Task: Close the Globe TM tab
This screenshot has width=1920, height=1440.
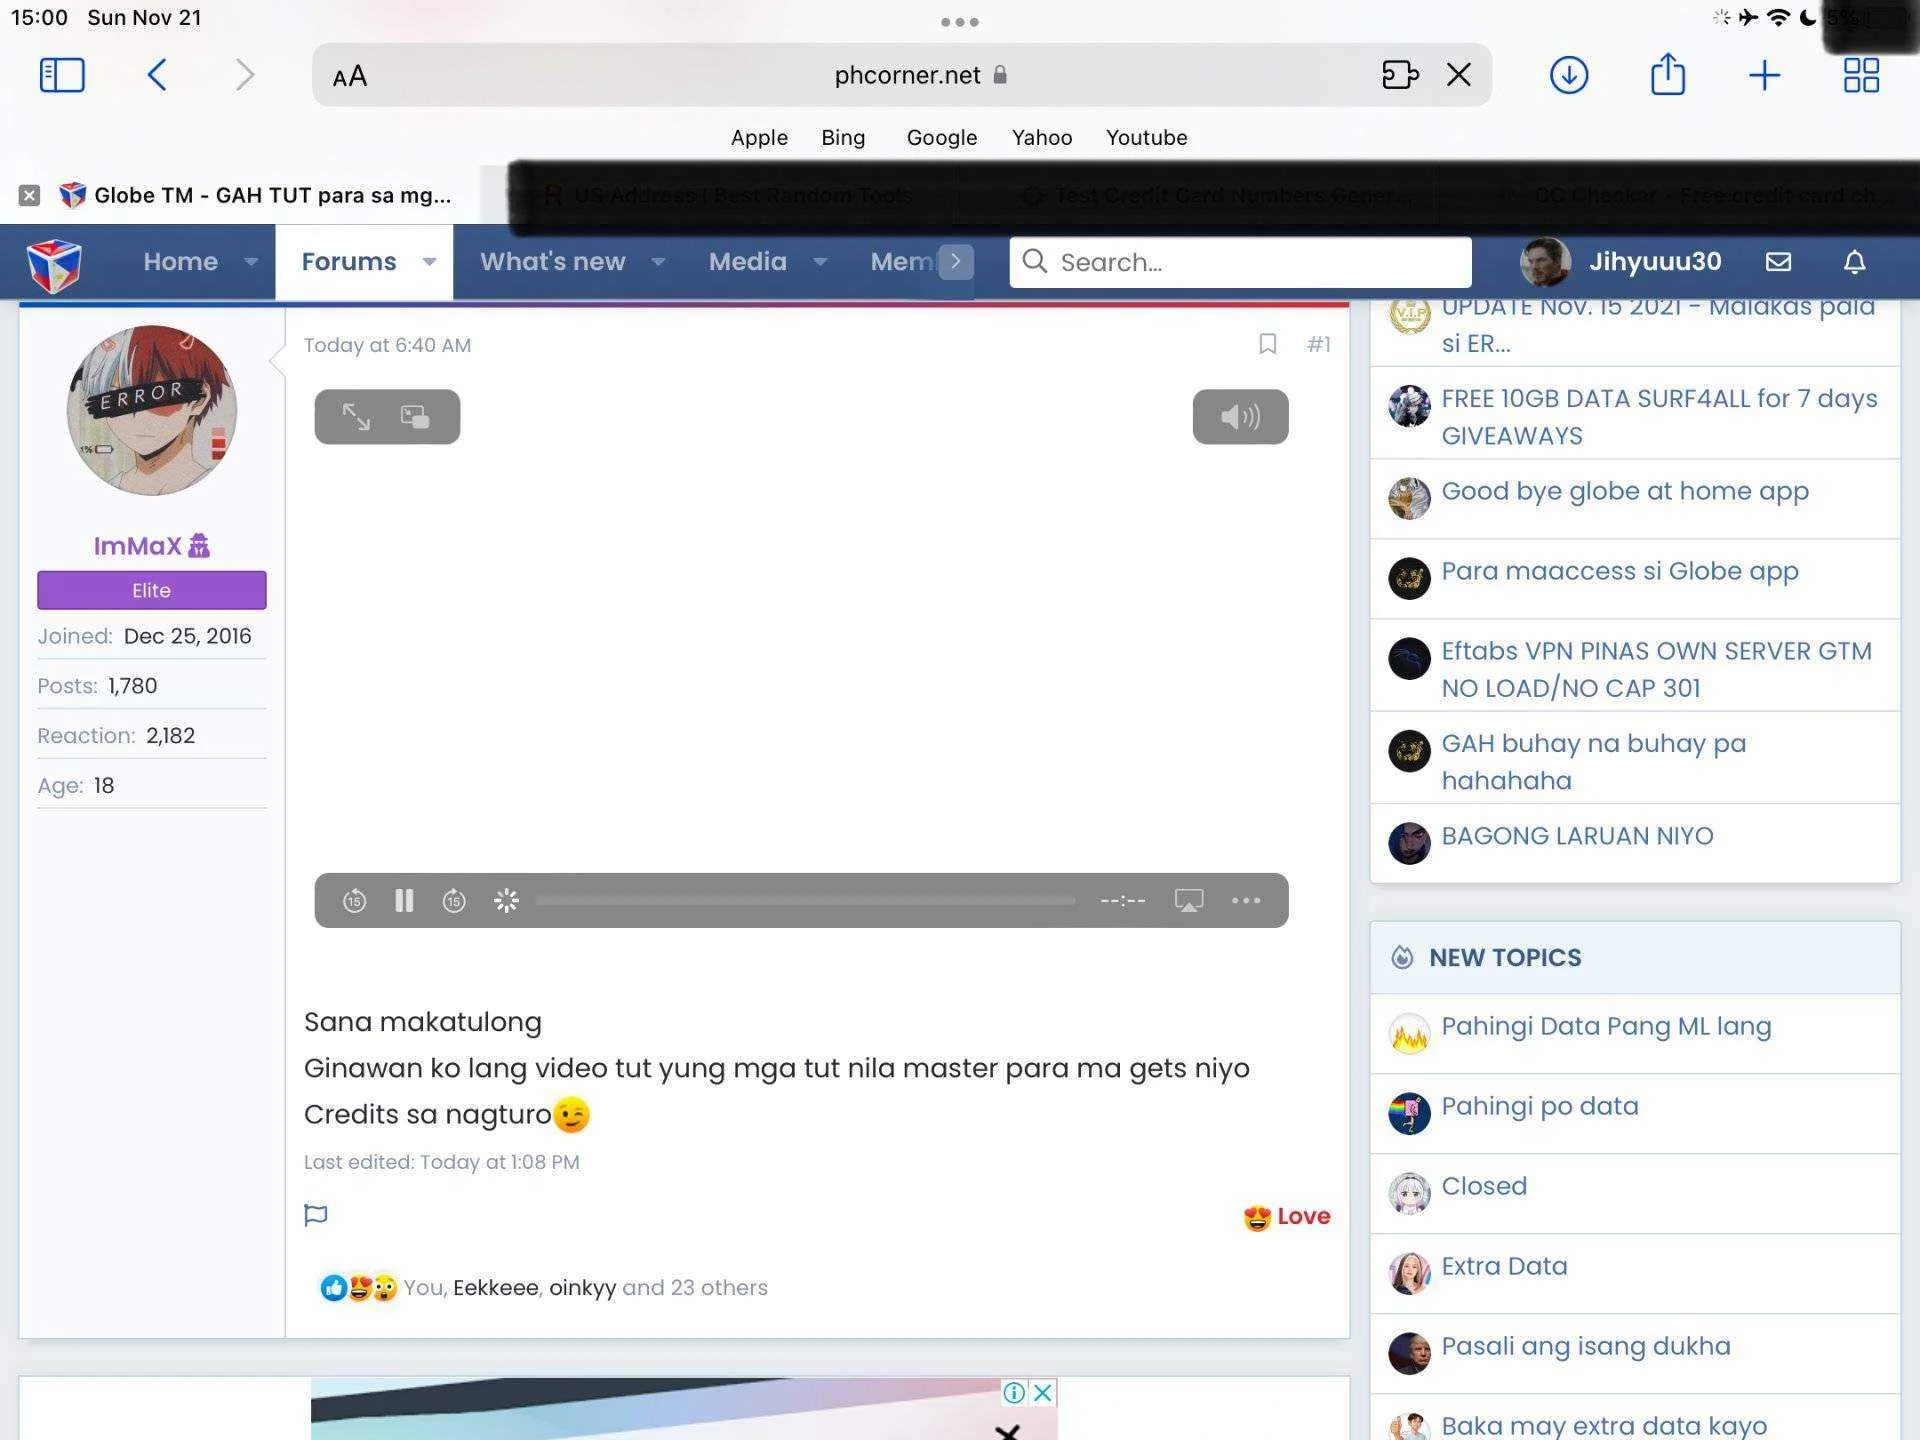Action: coord(30,195)
